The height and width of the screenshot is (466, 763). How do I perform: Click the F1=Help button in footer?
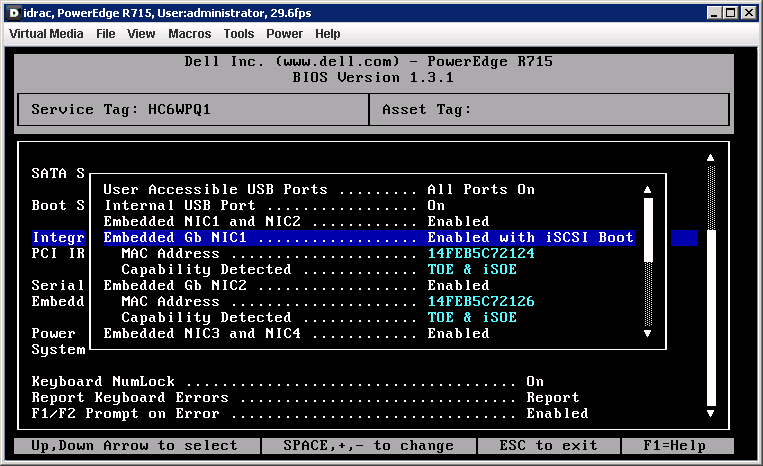pyautogui.click(x=676, y=446)
